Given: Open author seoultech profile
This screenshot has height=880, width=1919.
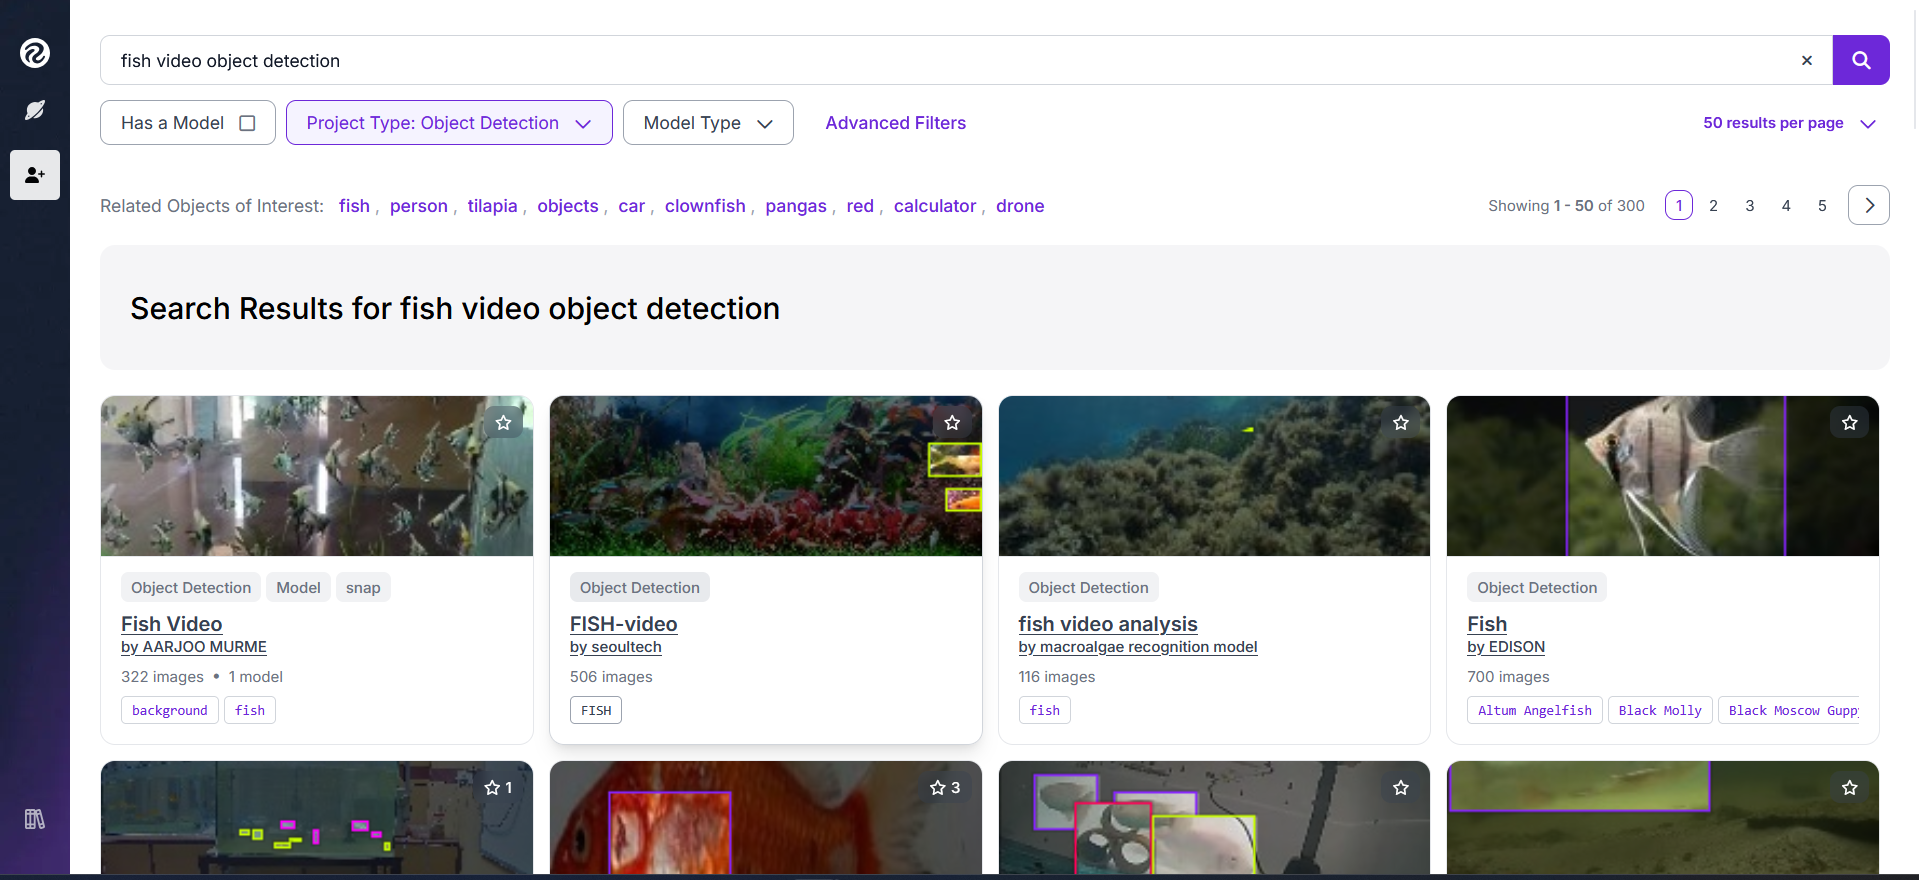Looking at the screenshot, I should pyautogui.click(x=616, y=647).
